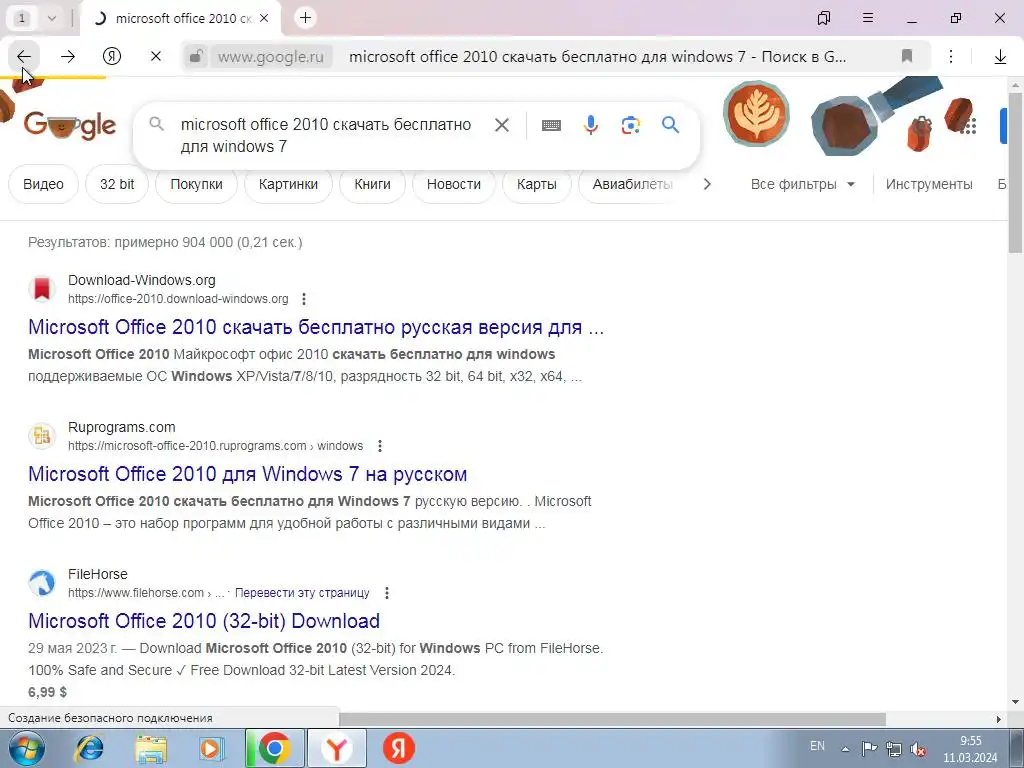Click the FileHorse site favicon
Viewport: 1024px width, 768px height.
[42, 583]
